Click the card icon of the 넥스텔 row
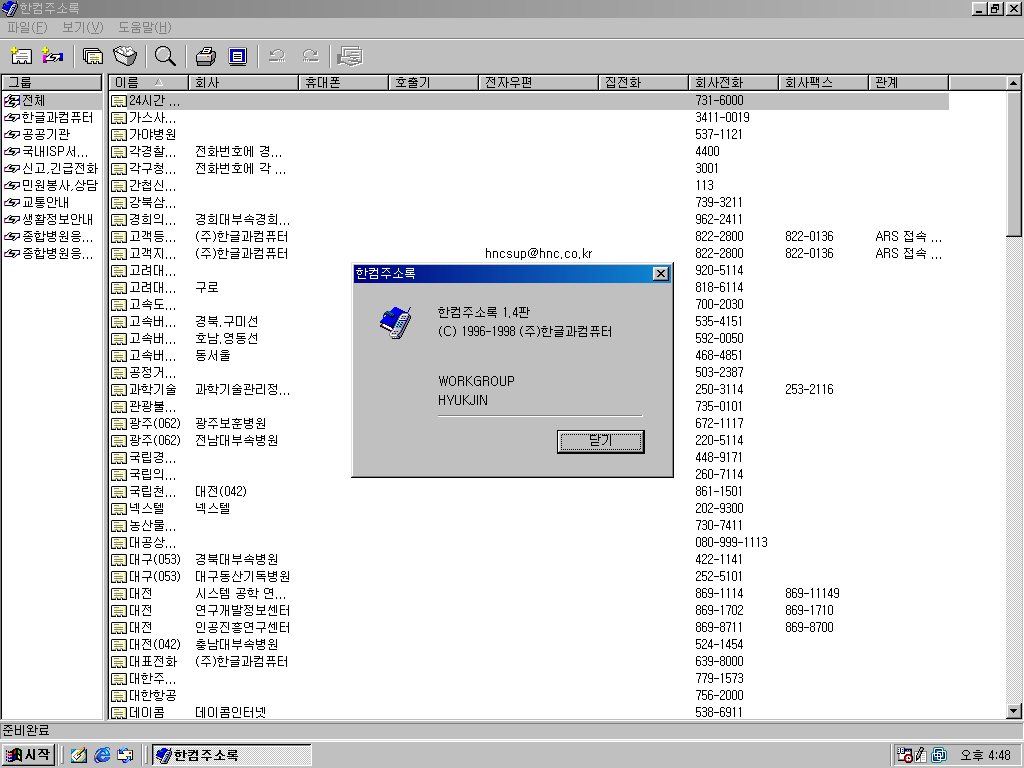The image size is (1024, 768). pyautogui.click(x=119, y=509)
